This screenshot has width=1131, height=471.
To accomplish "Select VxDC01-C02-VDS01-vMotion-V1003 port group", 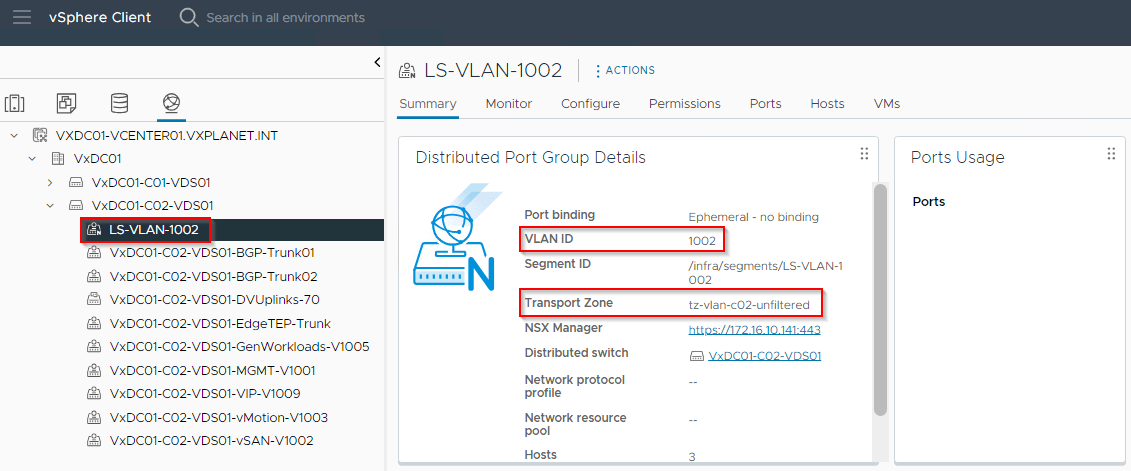I will coord(219,417).
